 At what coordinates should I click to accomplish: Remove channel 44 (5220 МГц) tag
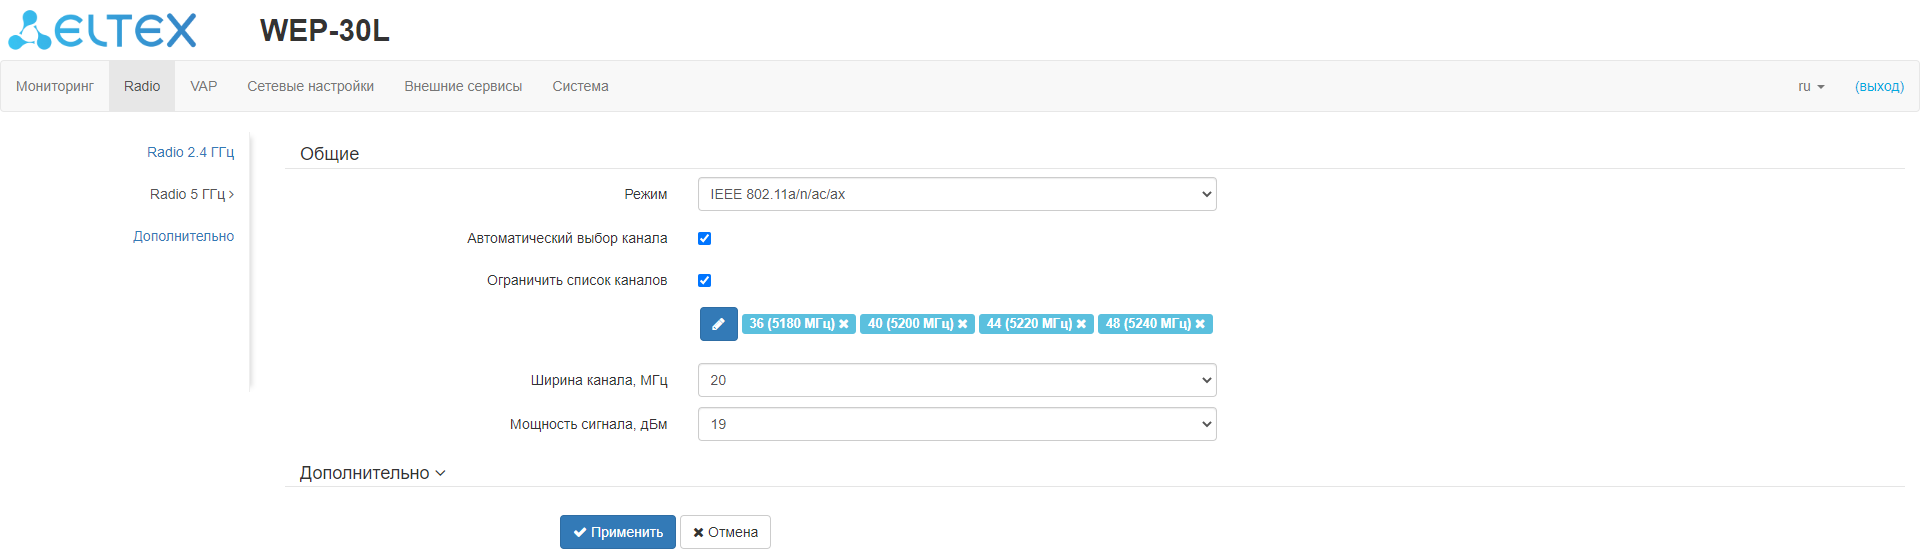pyautogui.click(x=1081, y=324)
